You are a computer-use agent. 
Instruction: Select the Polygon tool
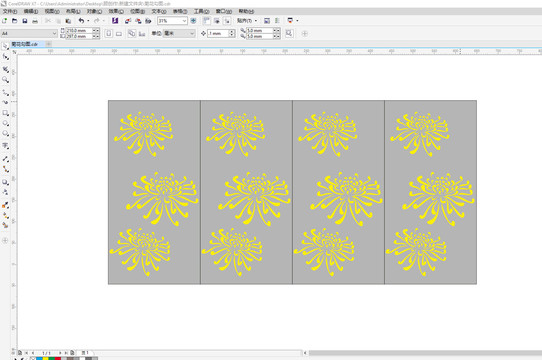tap(5, 133)
